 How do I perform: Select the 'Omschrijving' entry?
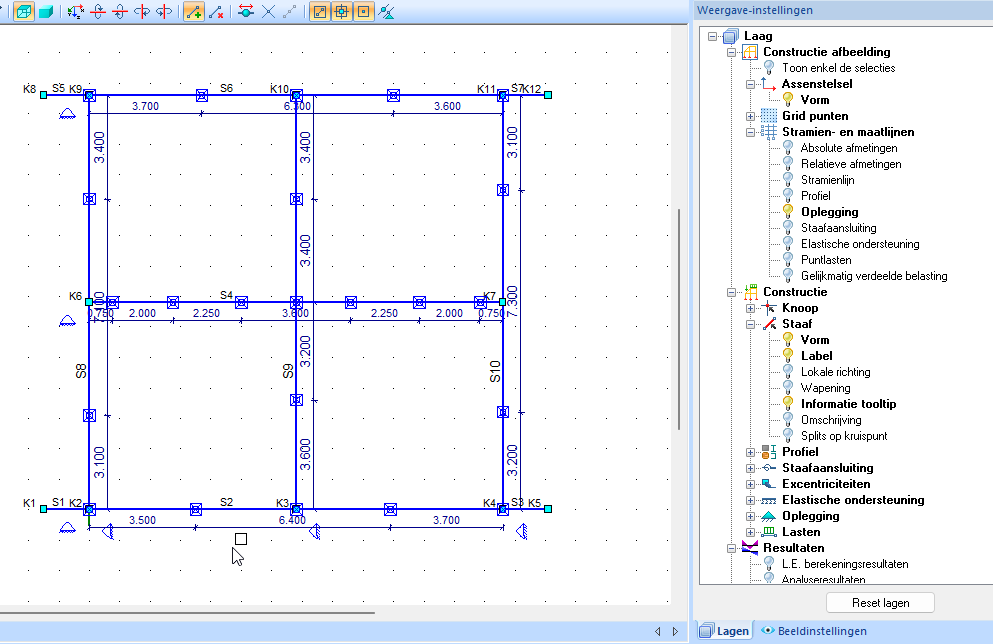(831, 420)
